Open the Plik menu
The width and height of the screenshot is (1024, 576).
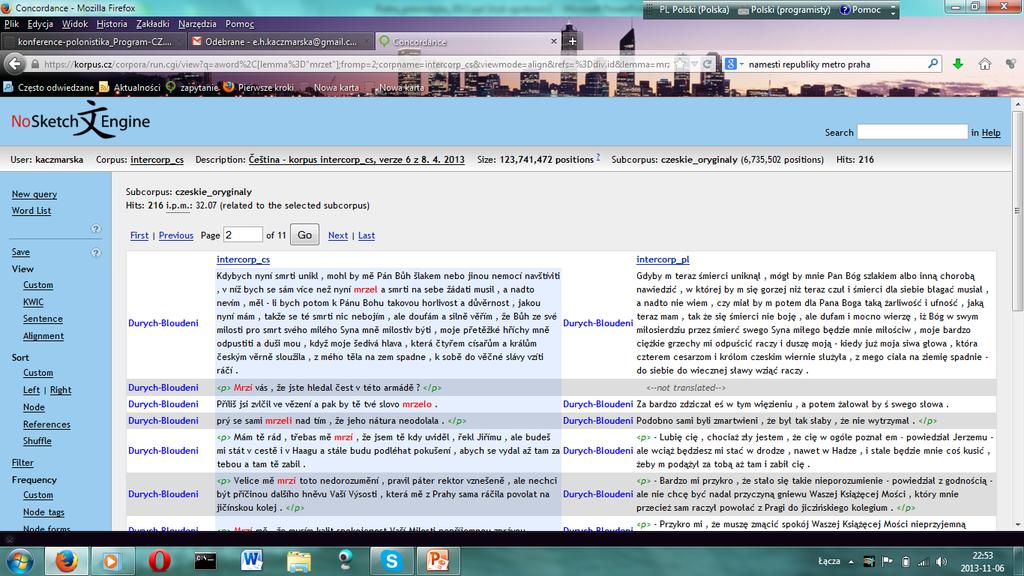coord(11,24)
